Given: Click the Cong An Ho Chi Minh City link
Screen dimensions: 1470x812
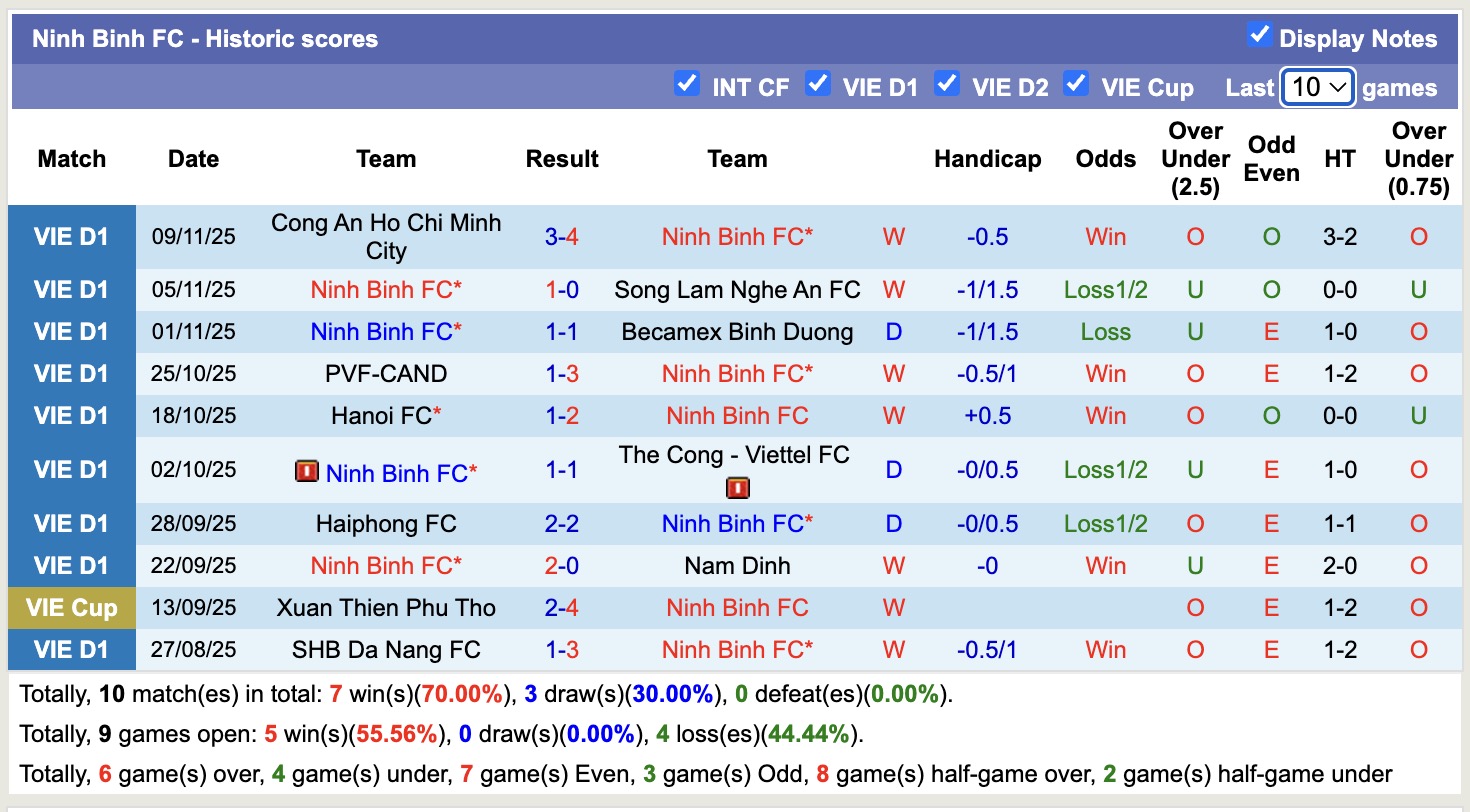Looking at the screenshot, I should point(386,236).
